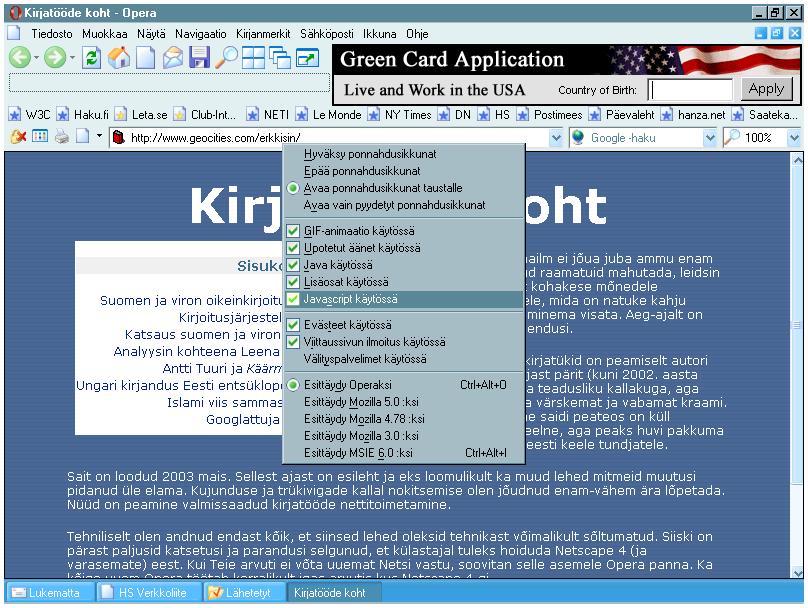Open the Back button history dropdown arrow
Viewport: 808px width, 608px height.
pyautogui.click(x=36, y=58)
